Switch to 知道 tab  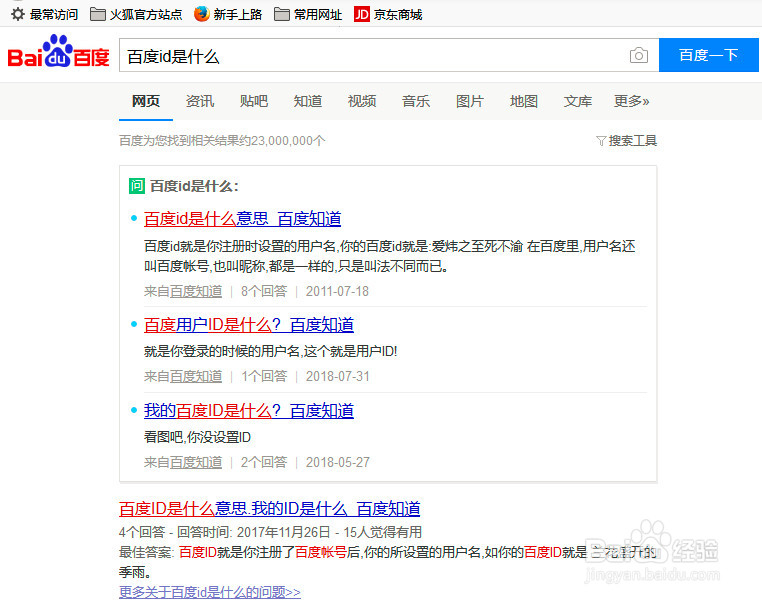click(308, 101)
